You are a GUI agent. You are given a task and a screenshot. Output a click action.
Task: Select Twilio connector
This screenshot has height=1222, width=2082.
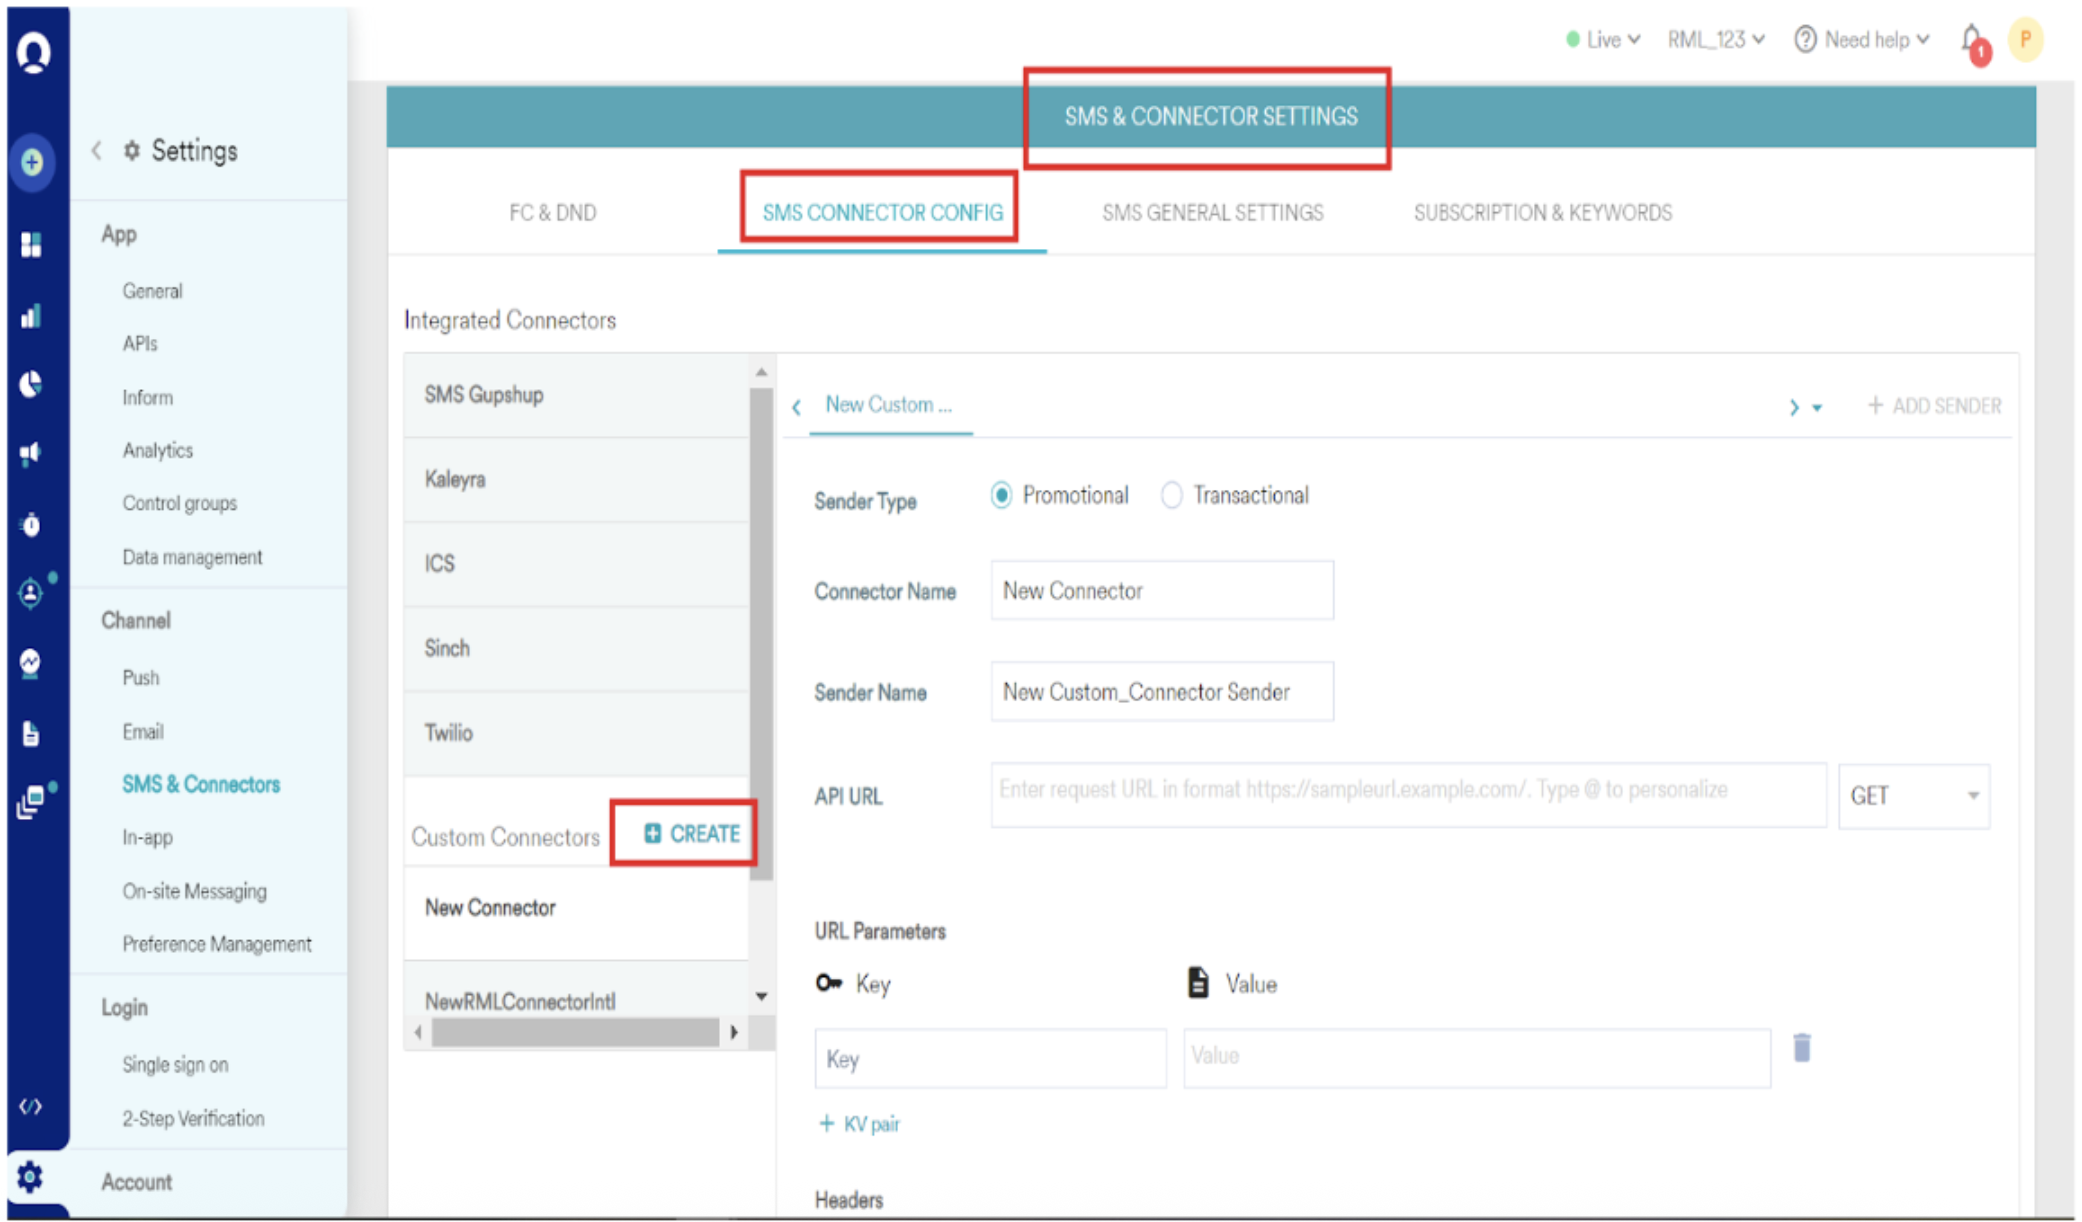pos(576,734)
